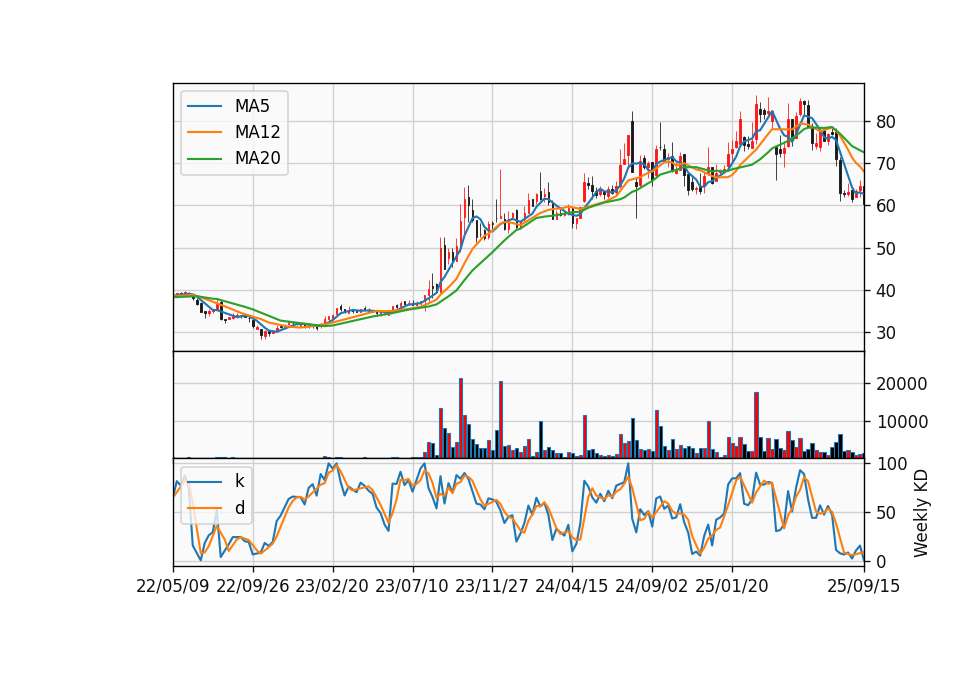Viewport: 960px width, 690px height.
Task: Click the volume axis value 20000
Action: (902, 384)
